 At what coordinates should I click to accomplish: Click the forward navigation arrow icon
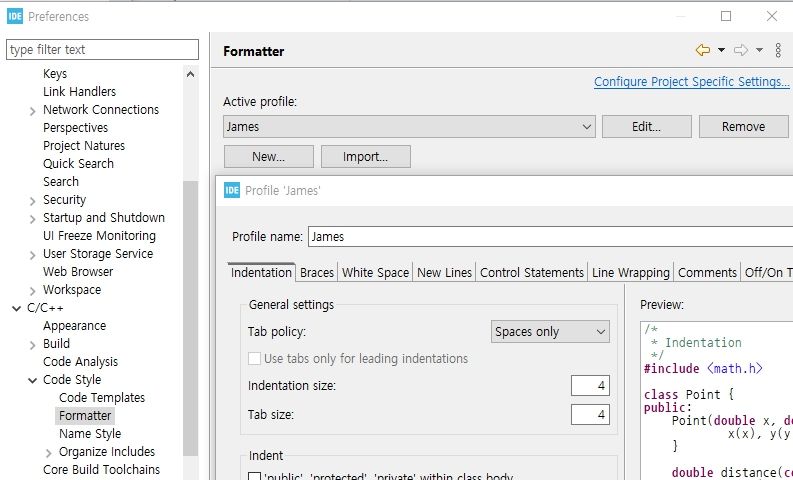point(741,50)
